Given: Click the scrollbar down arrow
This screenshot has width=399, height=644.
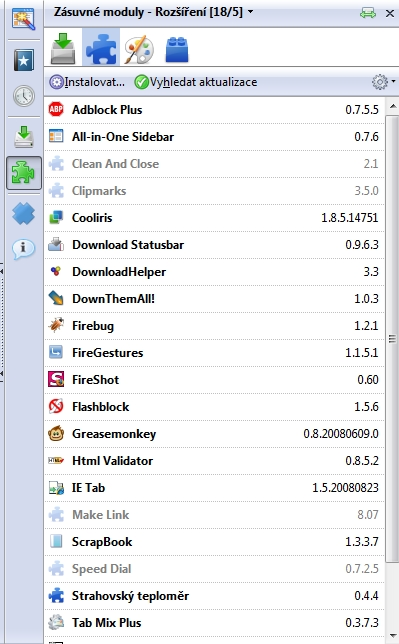Looking at the screenshot, I should [x=392, y=636].
